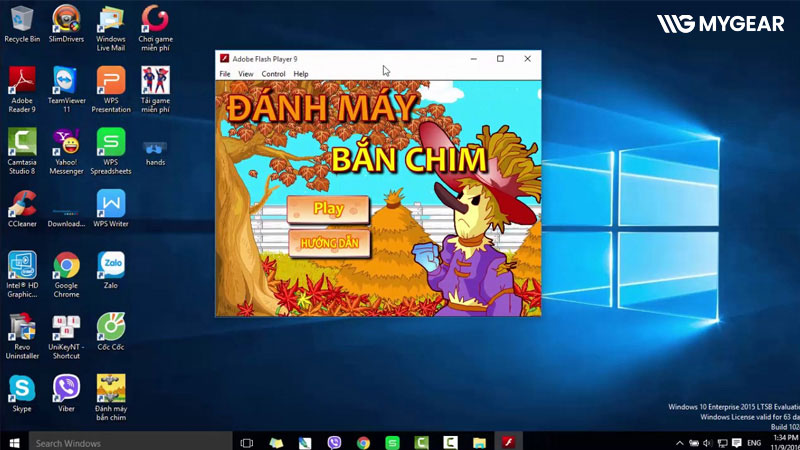
Task: Click the Play button in the game
Action: pyautogui.click(x=328, y=209)
